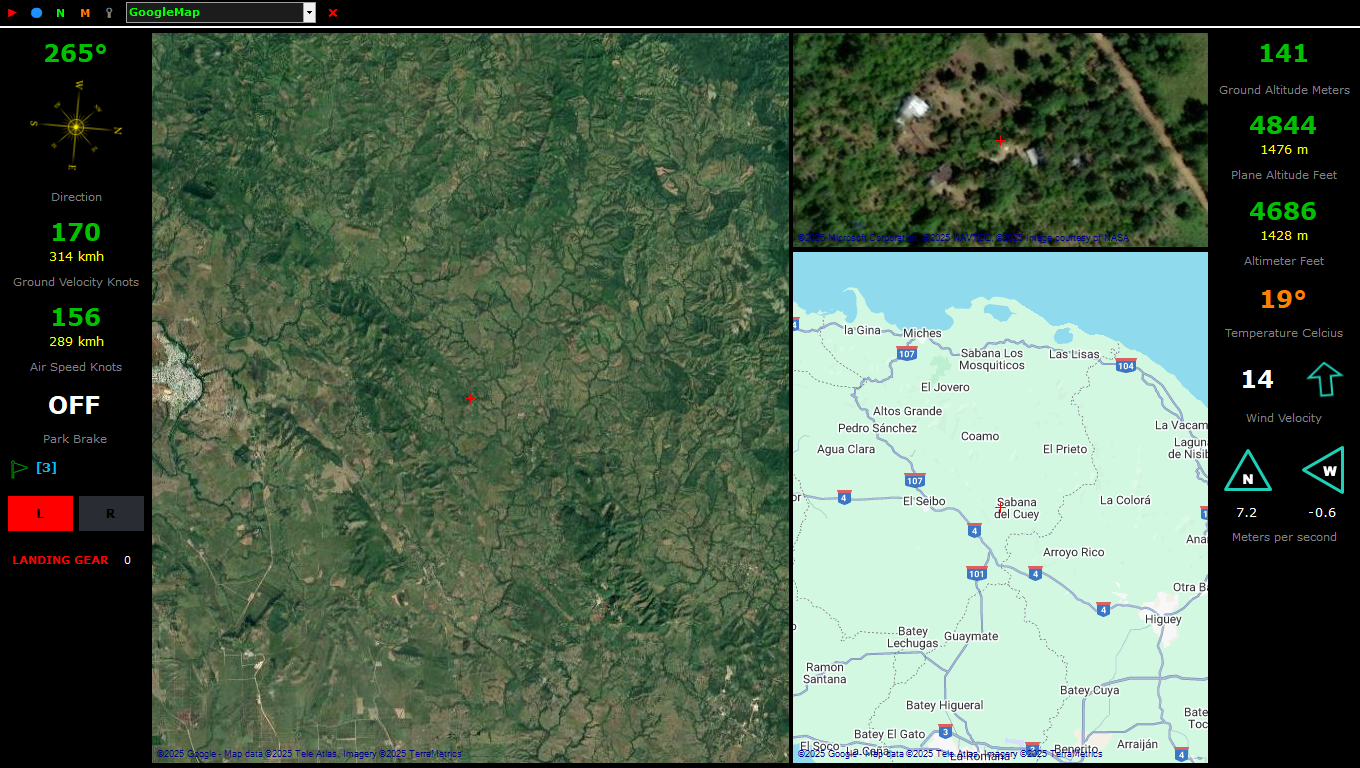Click the wind direction up-arrow icon
1360x768 pixels.
tap(1324, 380)
